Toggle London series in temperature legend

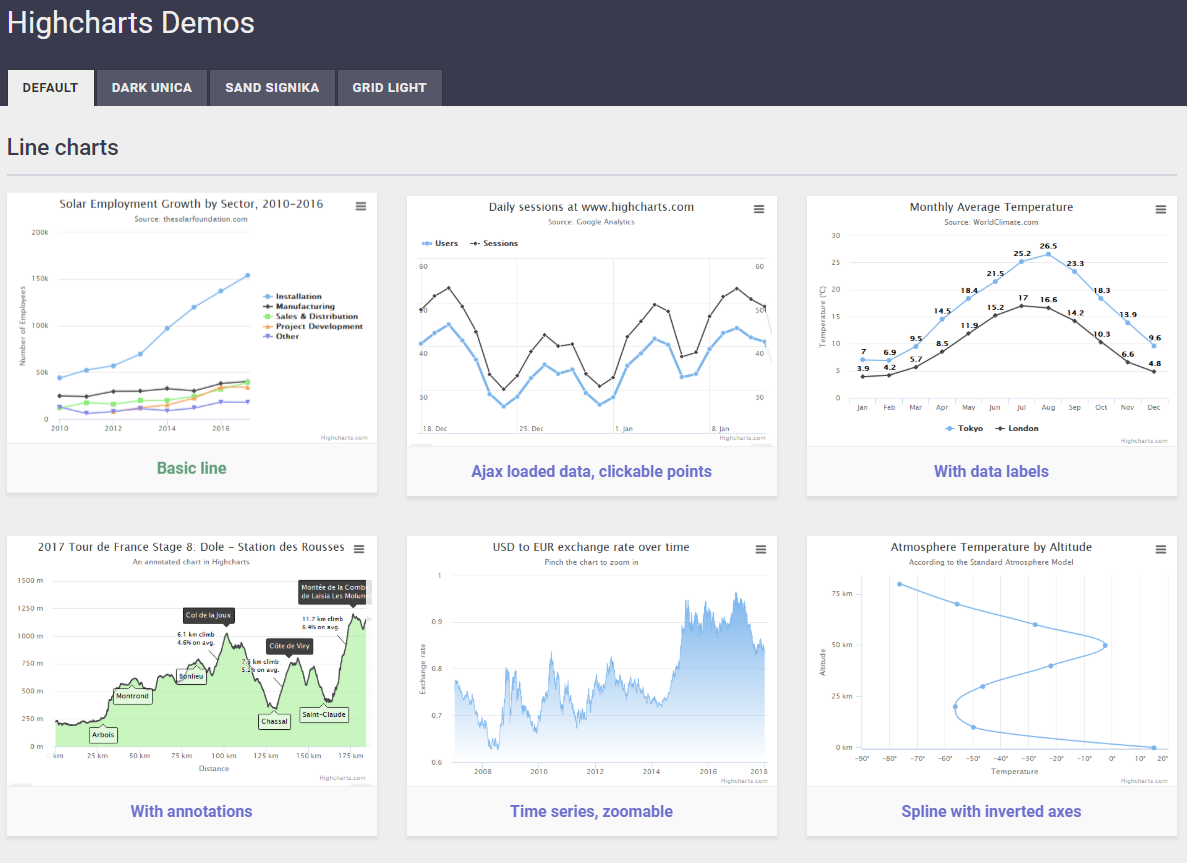[1017, 428]
